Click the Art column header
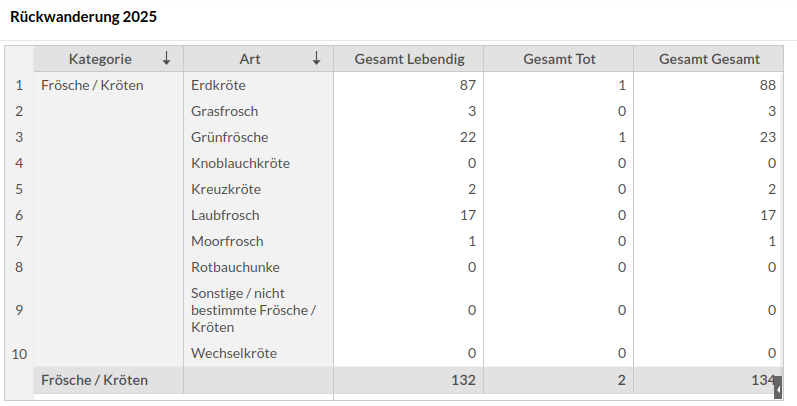Image resolution: width=797 pixels, height=406 pixels. 250,59
